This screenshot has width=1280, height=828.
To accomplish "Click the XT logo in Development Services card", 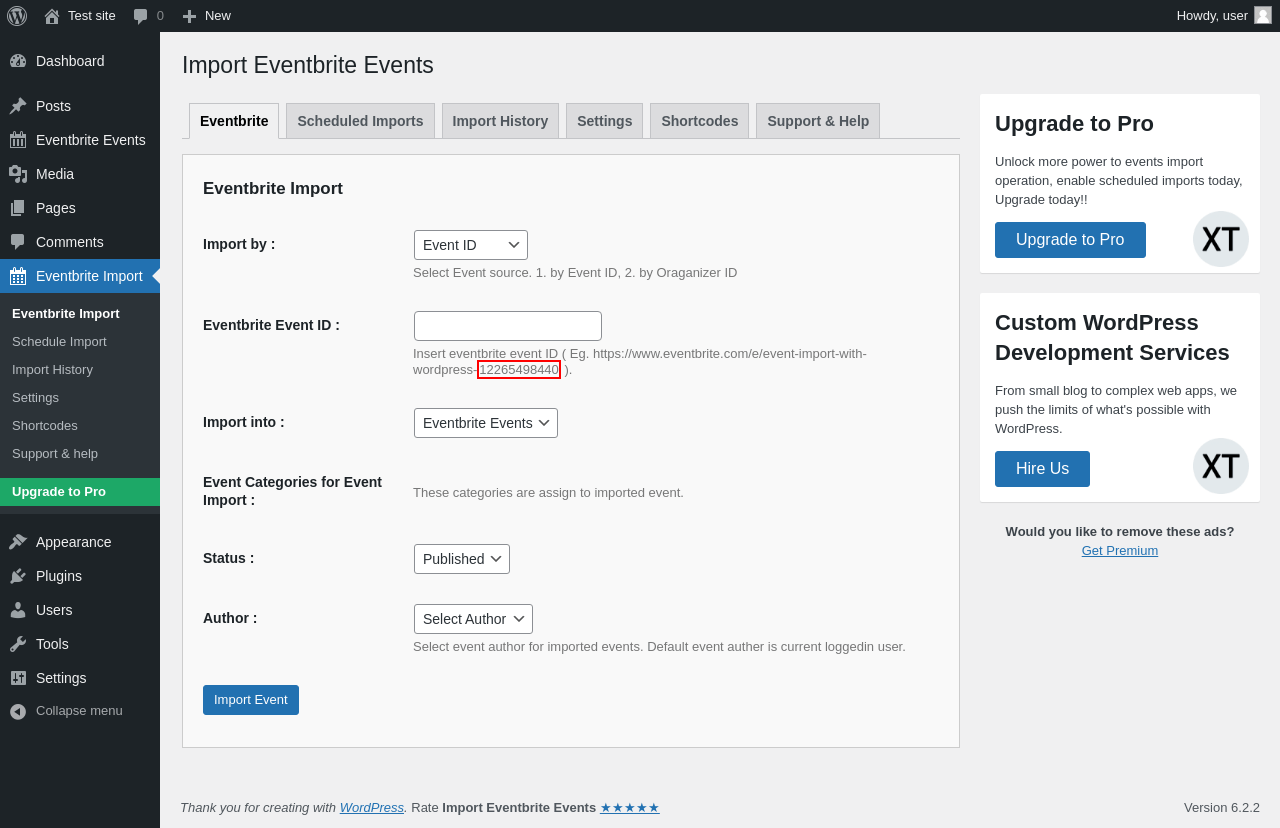I will coord(1221,466).
